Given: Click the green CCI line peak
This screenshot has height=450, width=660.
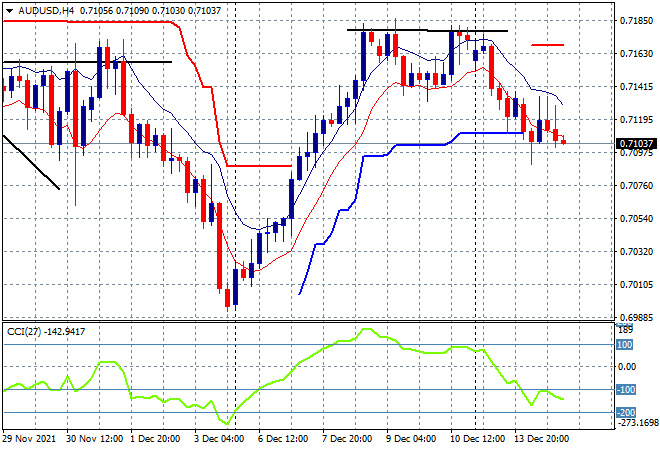Looking at the screenshot, I should 366,330.
